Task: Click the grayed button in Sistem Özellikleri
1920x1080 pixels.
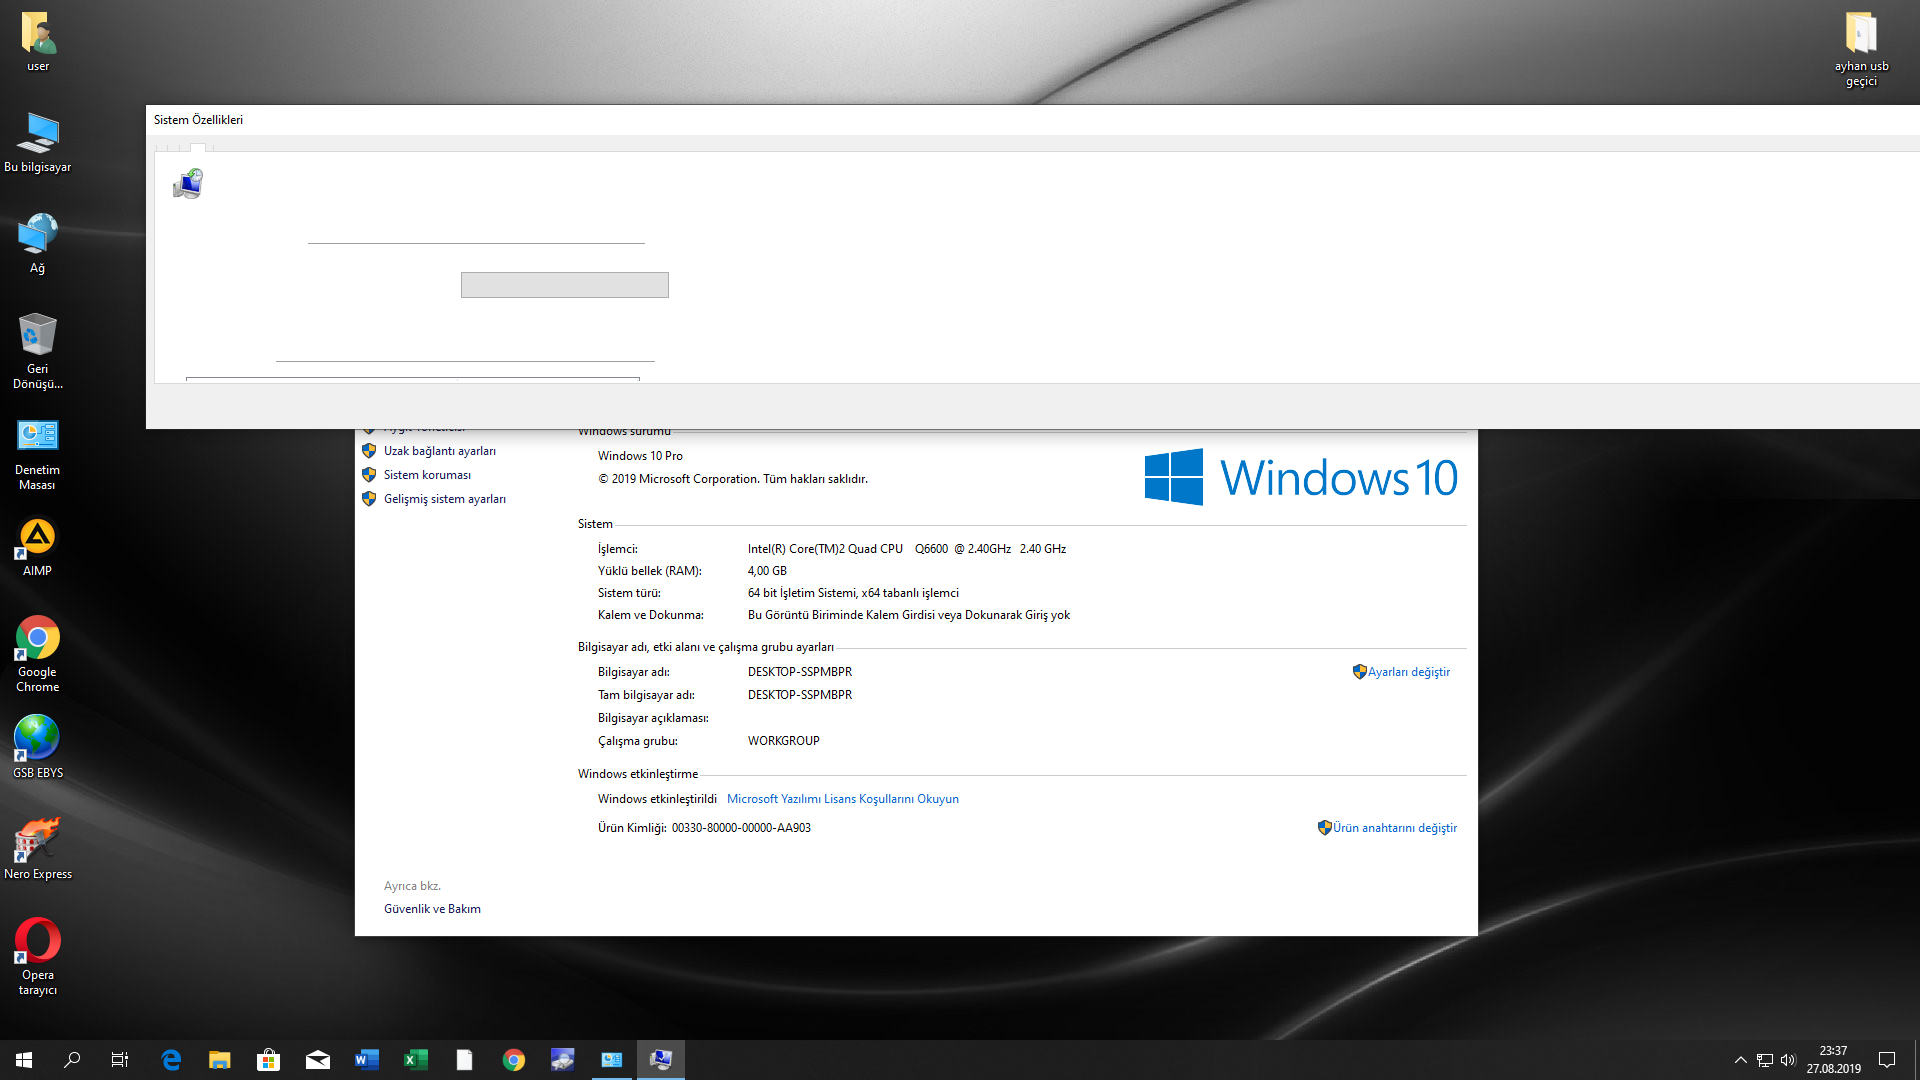Action: [x=564, y=285]
